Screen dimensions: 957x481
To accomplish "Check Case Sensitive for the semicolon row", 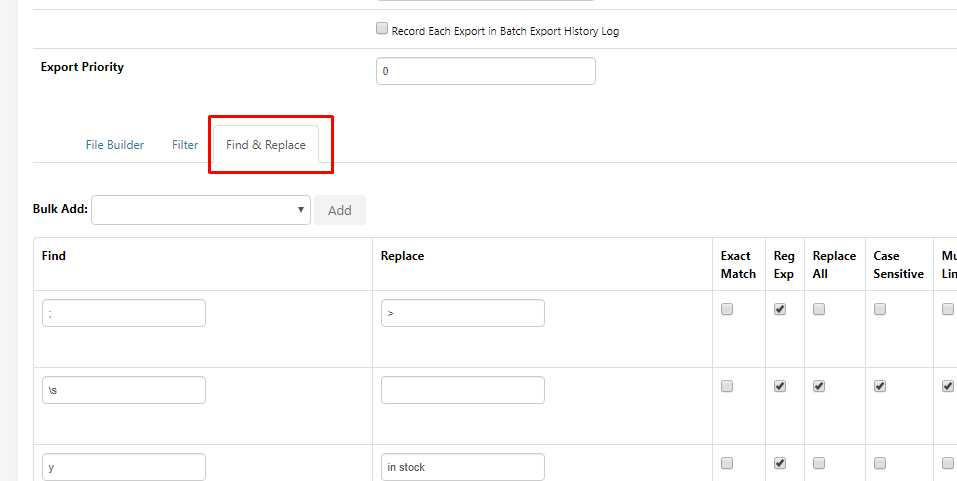I will (x=879, y=309).
